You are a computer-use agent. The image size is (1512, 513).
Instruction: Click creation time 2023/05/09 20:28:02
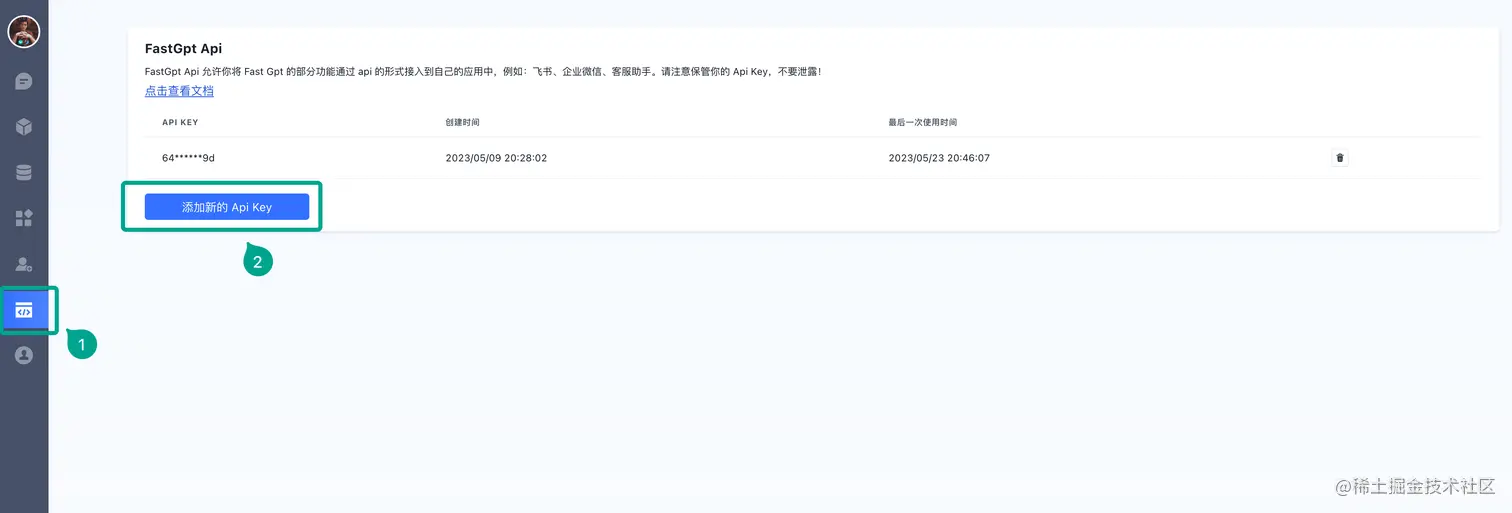[496, 158]
